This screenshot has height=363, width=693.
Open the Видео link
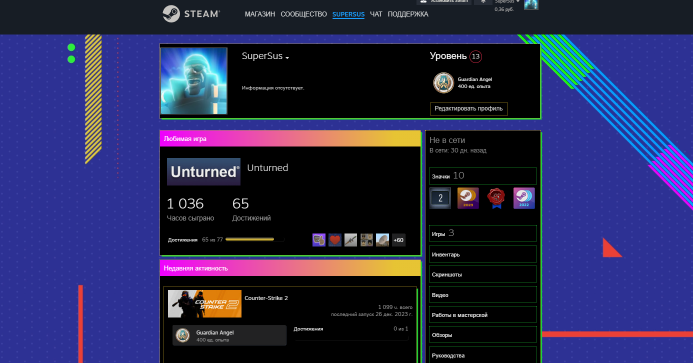point(483,294)
